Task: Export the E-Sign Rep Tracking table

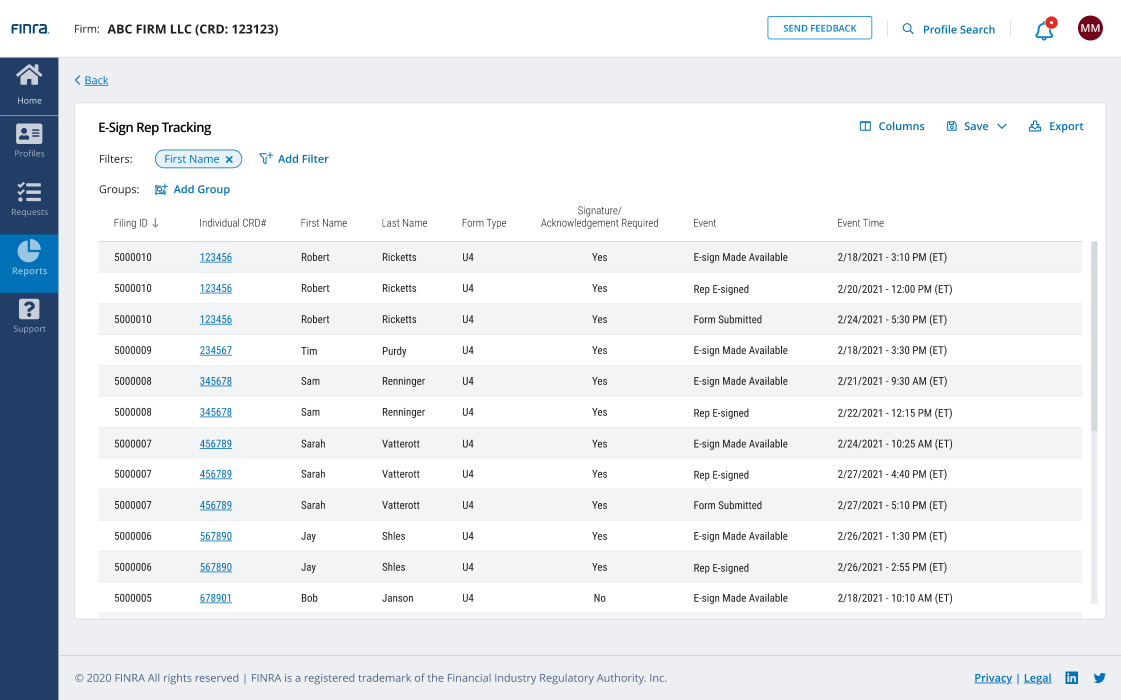Action: 1056,126
